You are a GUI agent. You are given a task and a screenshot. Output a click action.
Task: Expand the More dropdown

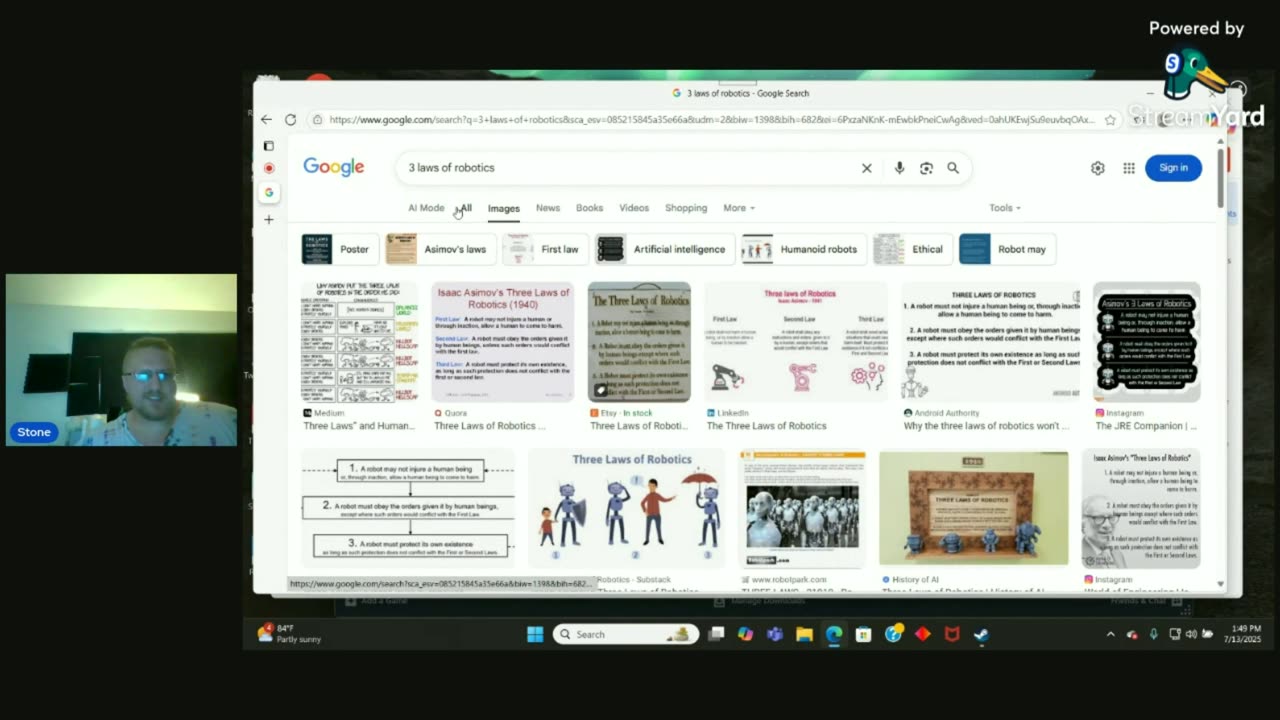(x=739, y=208)
